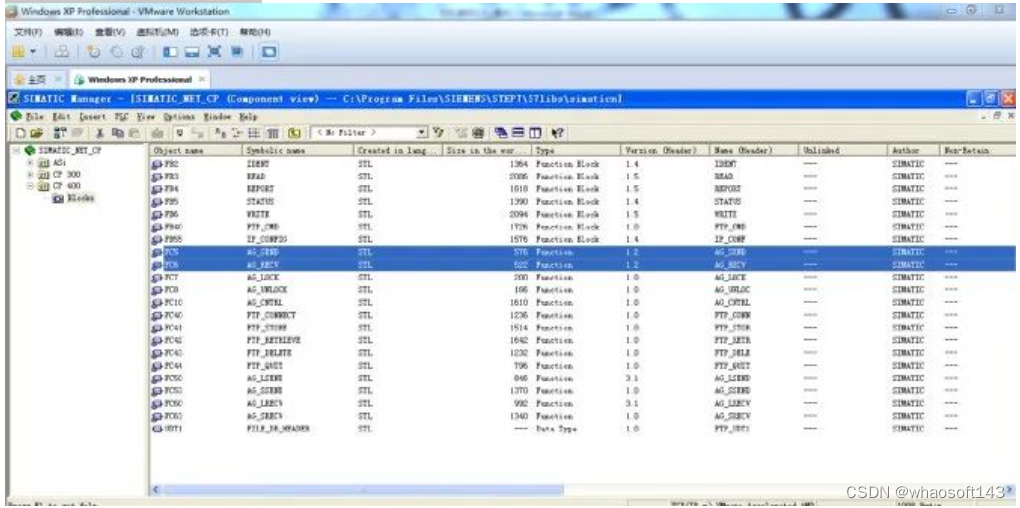Click the Paste icon in SIMATIC toolbar
Image resolution: width=1020 pixels, height=508 pixels.
tap(133, 133)
